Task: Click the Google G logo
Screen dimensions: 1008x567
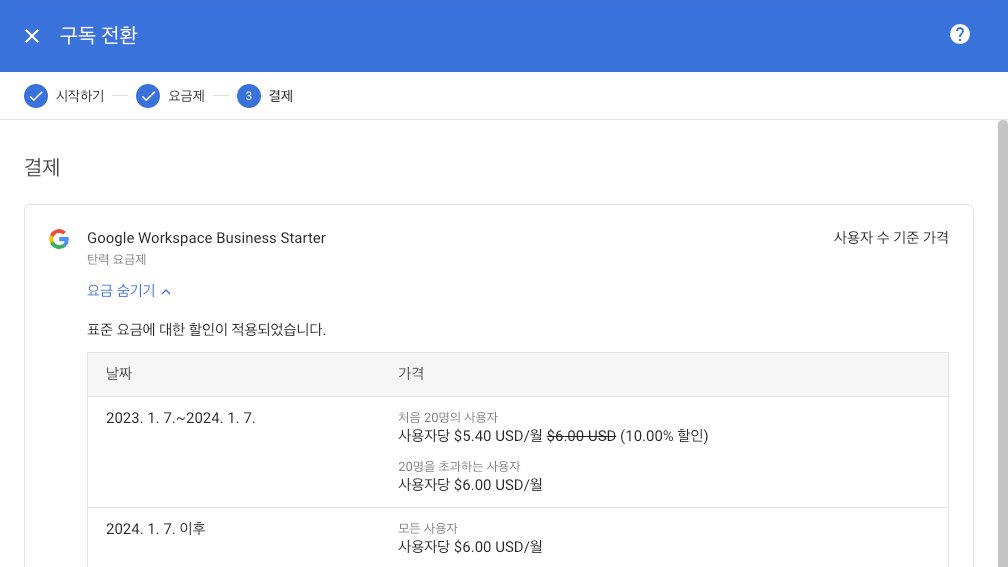Action: [59, 238]
